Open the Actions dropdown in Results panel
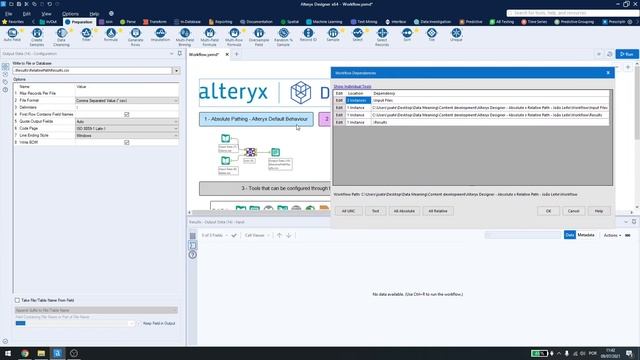Screen dimensions: 640x360 [612, 235]
